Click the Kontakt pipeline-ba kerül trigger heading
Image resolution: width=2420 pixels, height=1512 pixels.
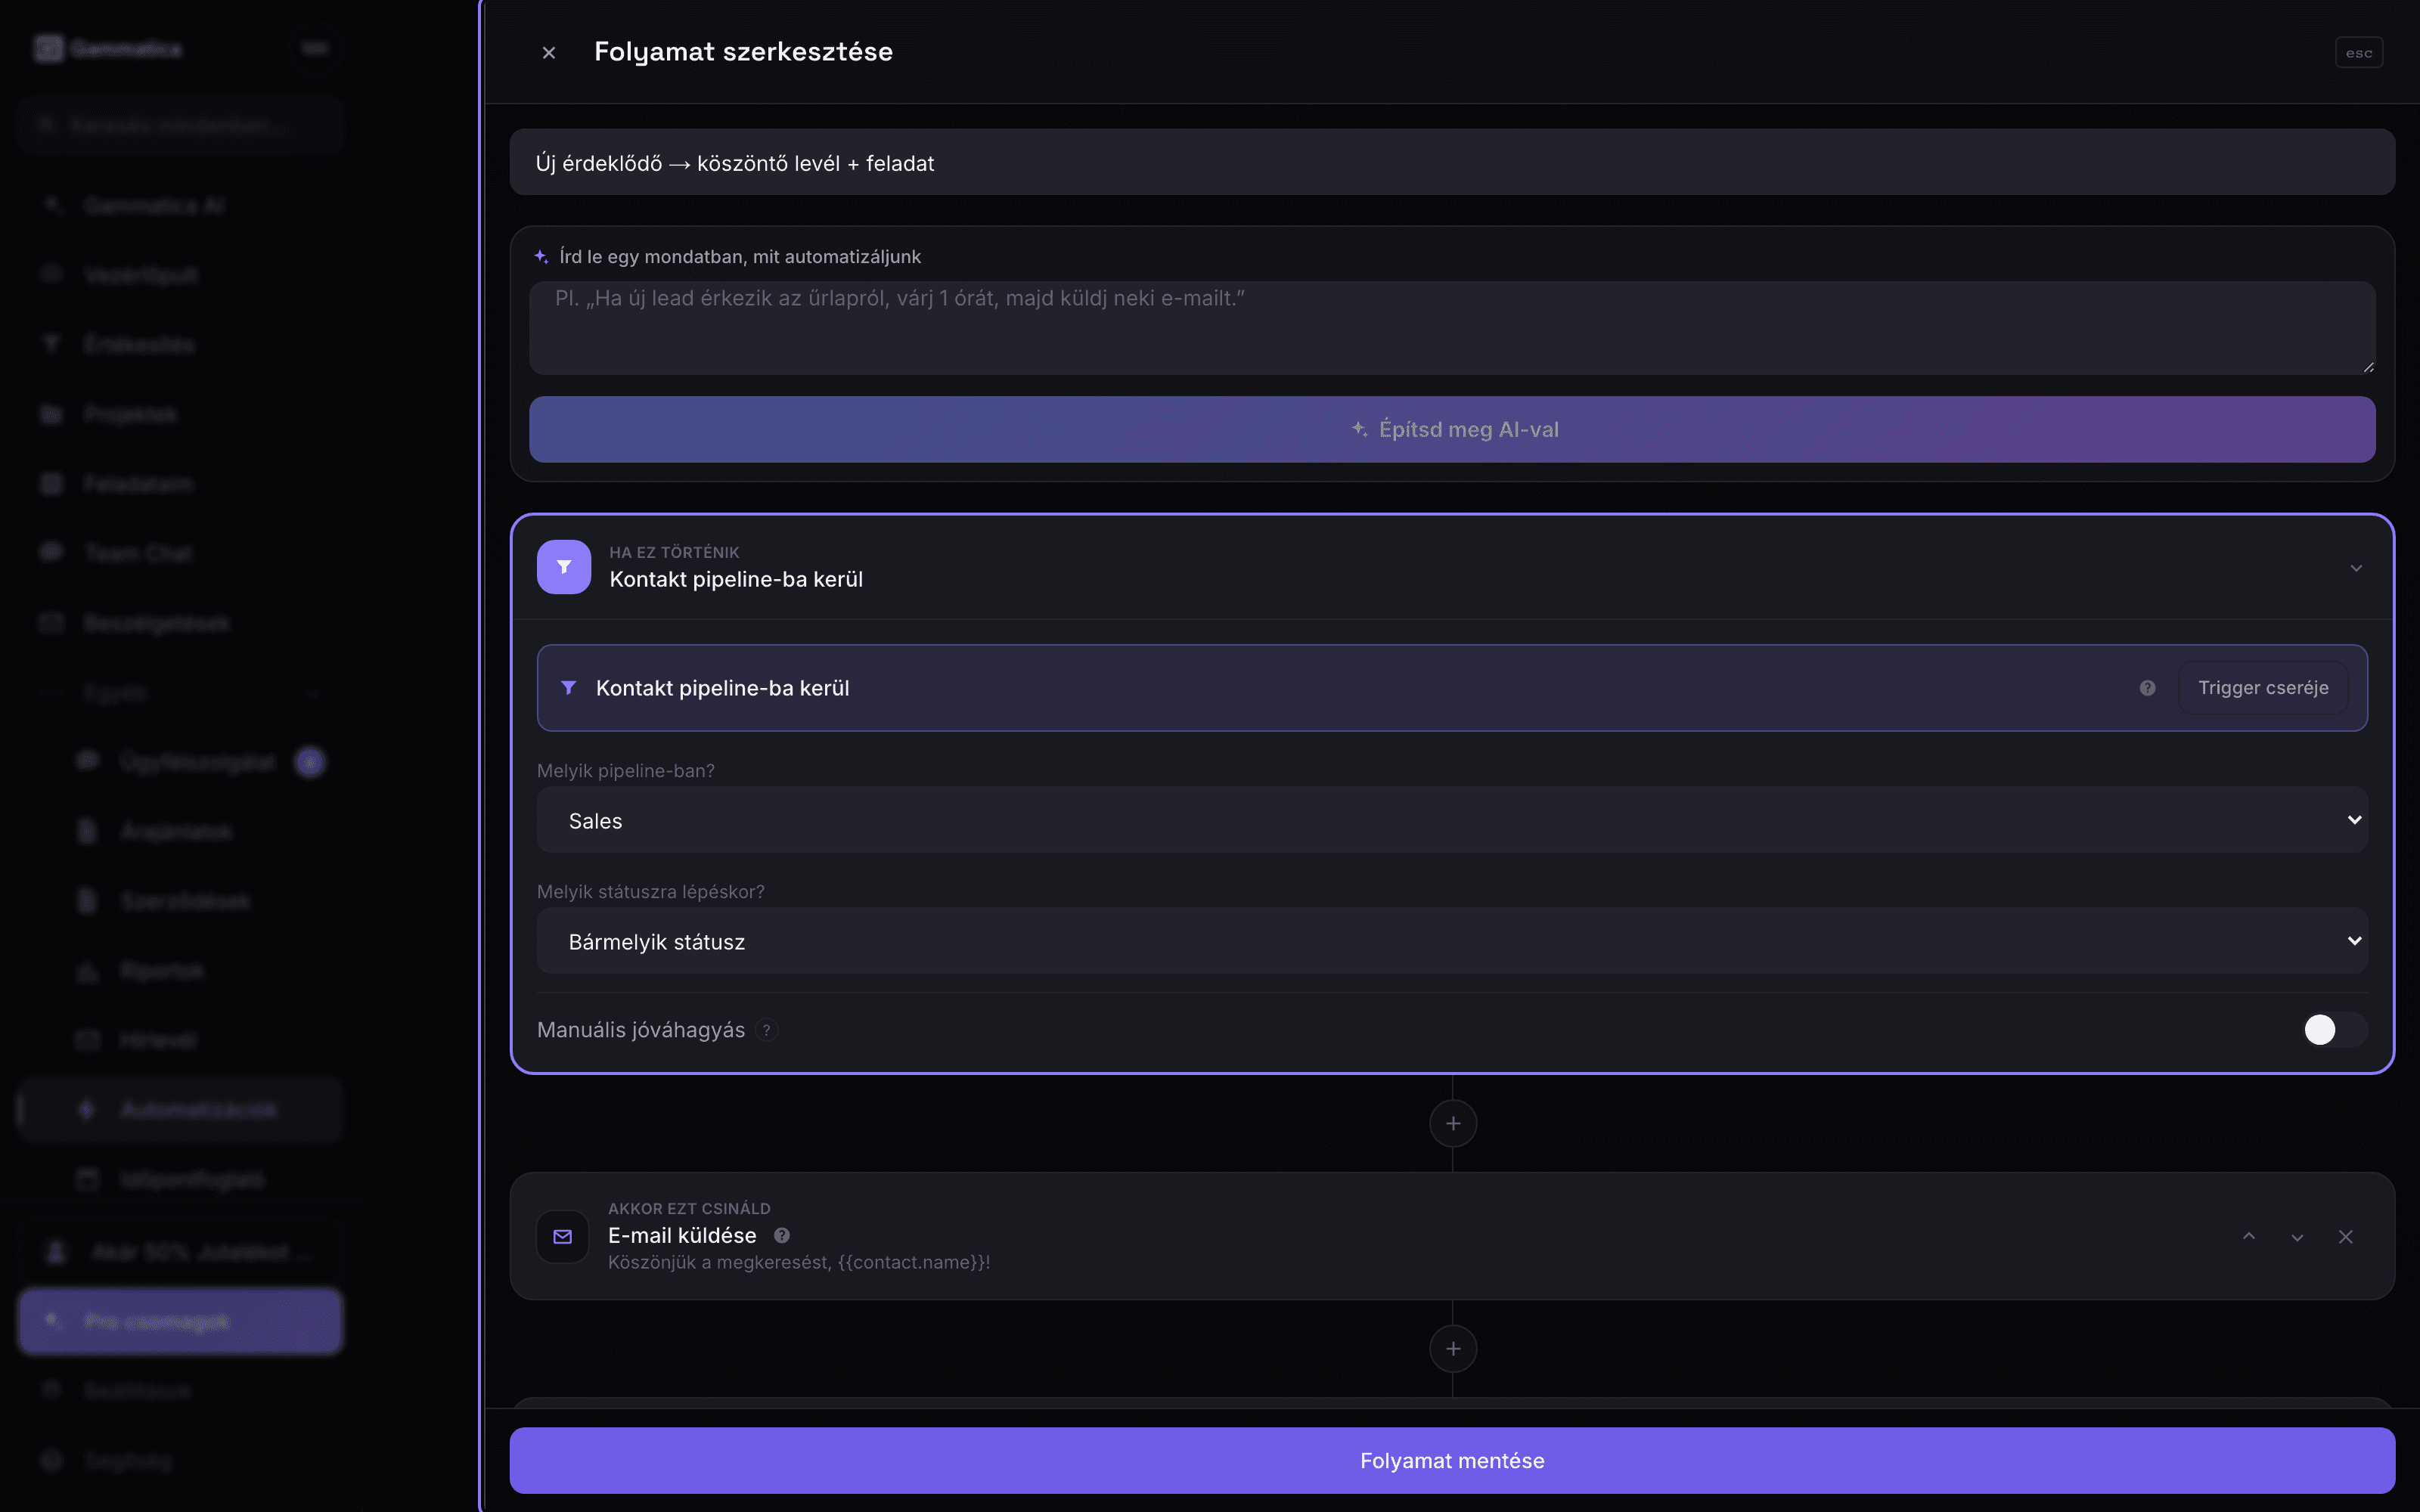coord(736,580)
